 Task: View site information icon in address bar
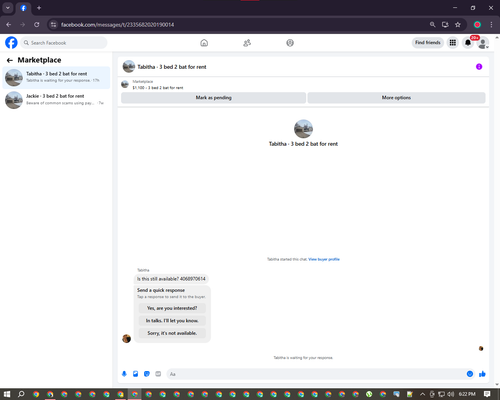coord(53,25)
